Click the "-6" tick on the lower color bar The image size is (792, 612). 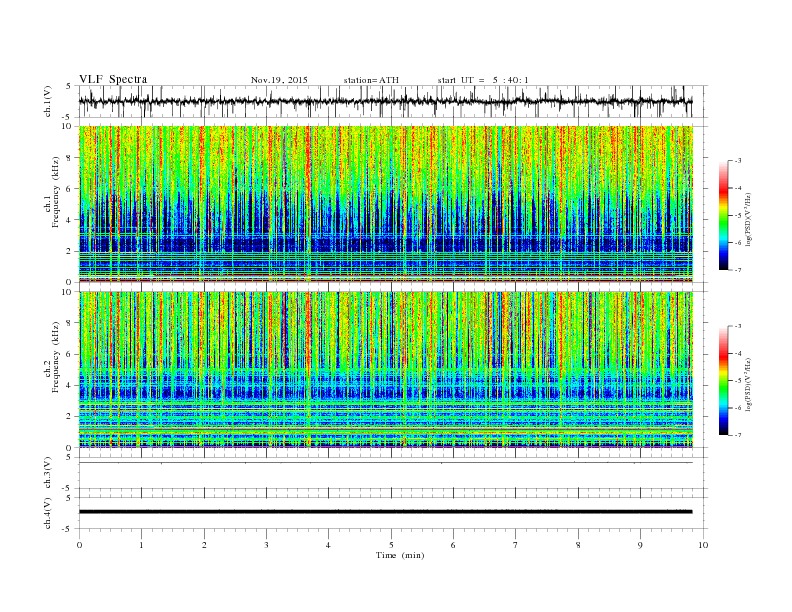click(738, 408)
